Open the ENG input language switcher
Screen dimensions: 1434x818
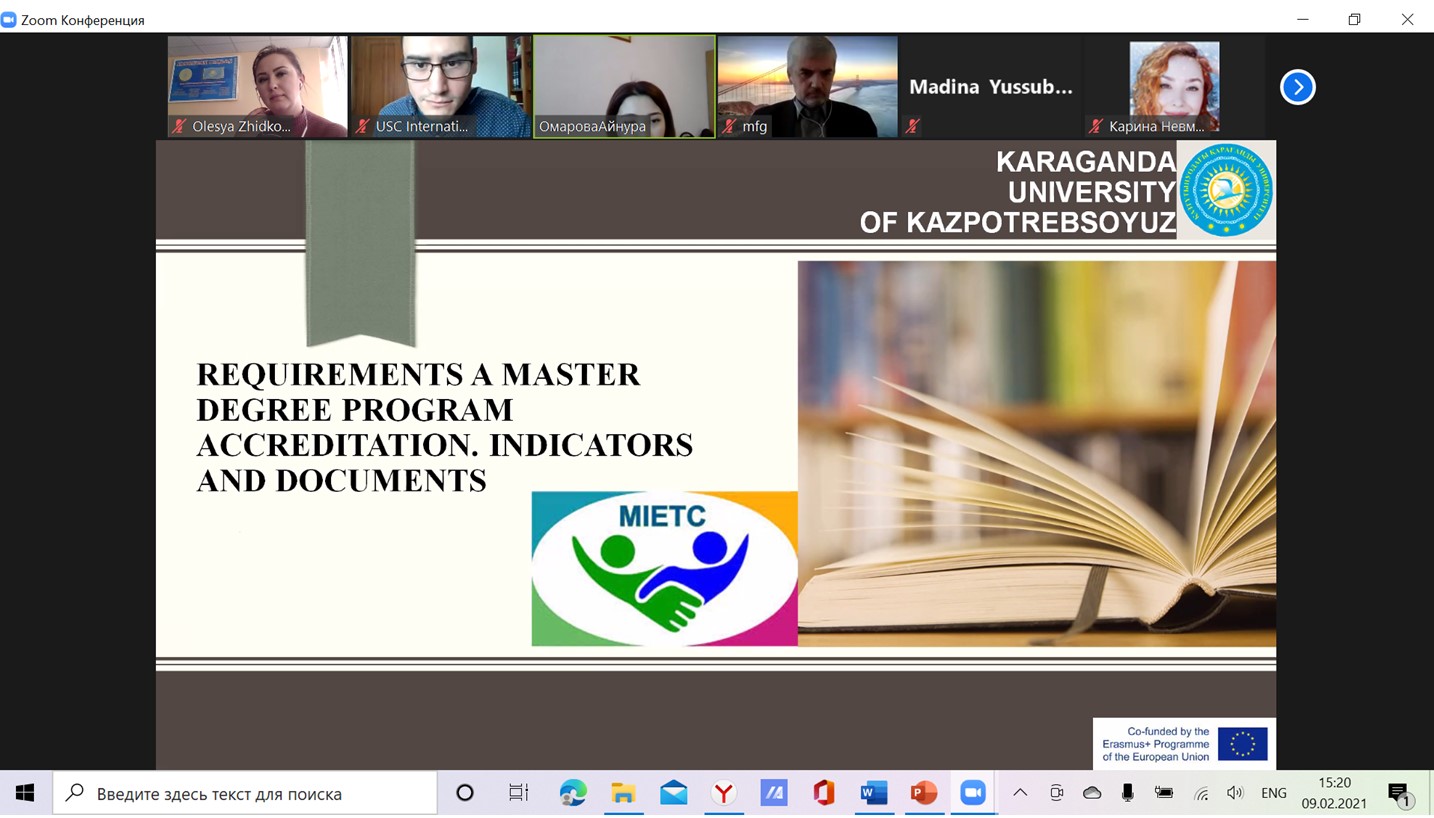pyautogui.click(x=1273, y=793)
